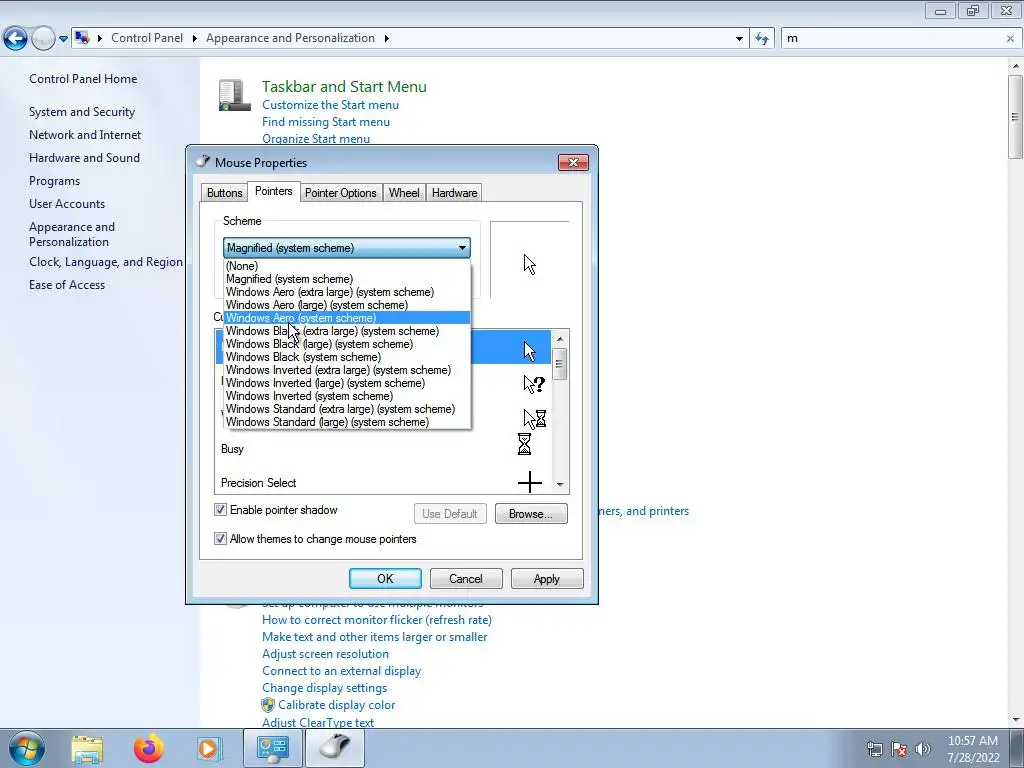Open Ease of Access in sidebar

pos(67,285)
